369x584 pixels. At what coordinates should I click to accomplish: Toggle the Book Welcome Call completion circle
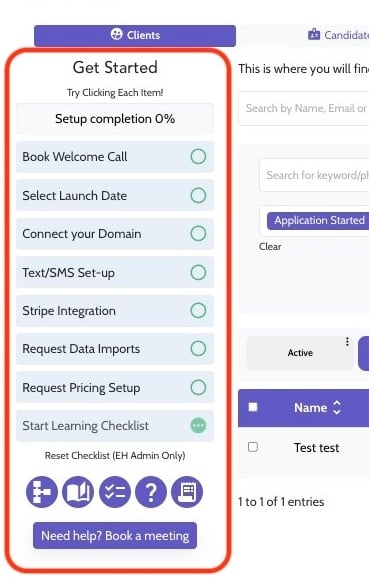tap(198, 156)
